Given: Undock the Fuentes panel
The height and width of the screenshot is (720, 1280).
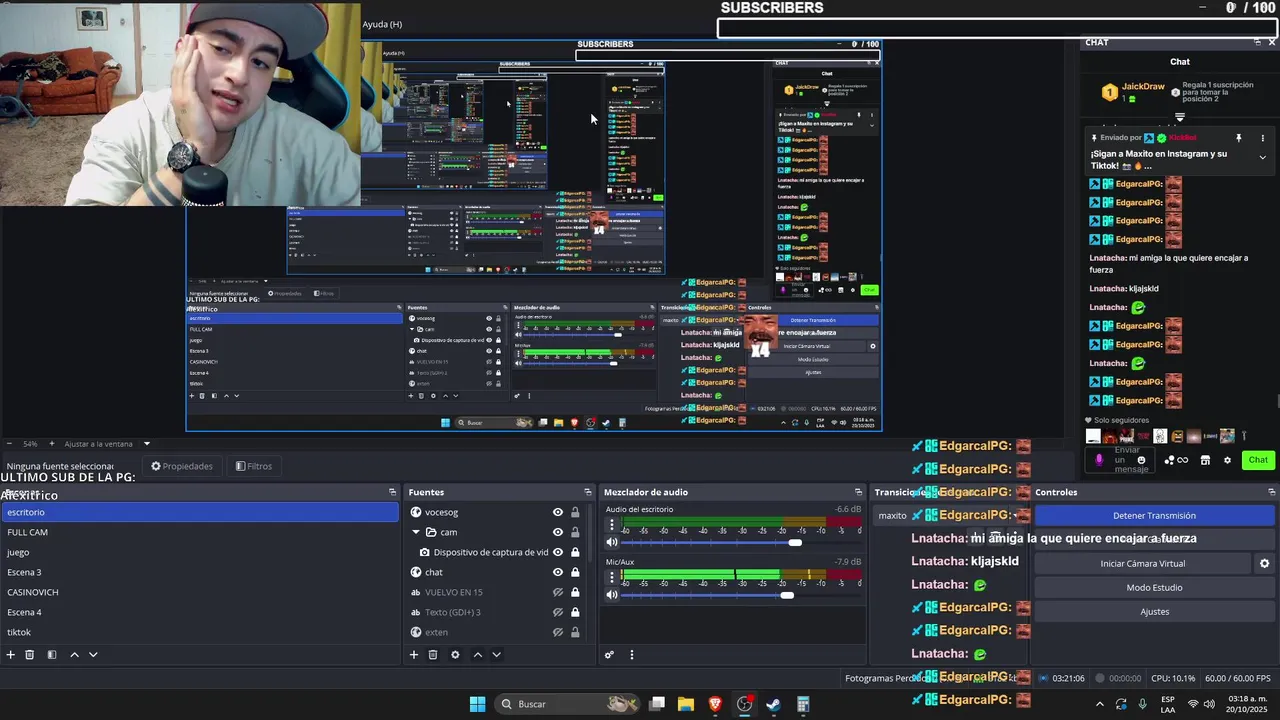Looking at the screenshot, I should (588, 492).
